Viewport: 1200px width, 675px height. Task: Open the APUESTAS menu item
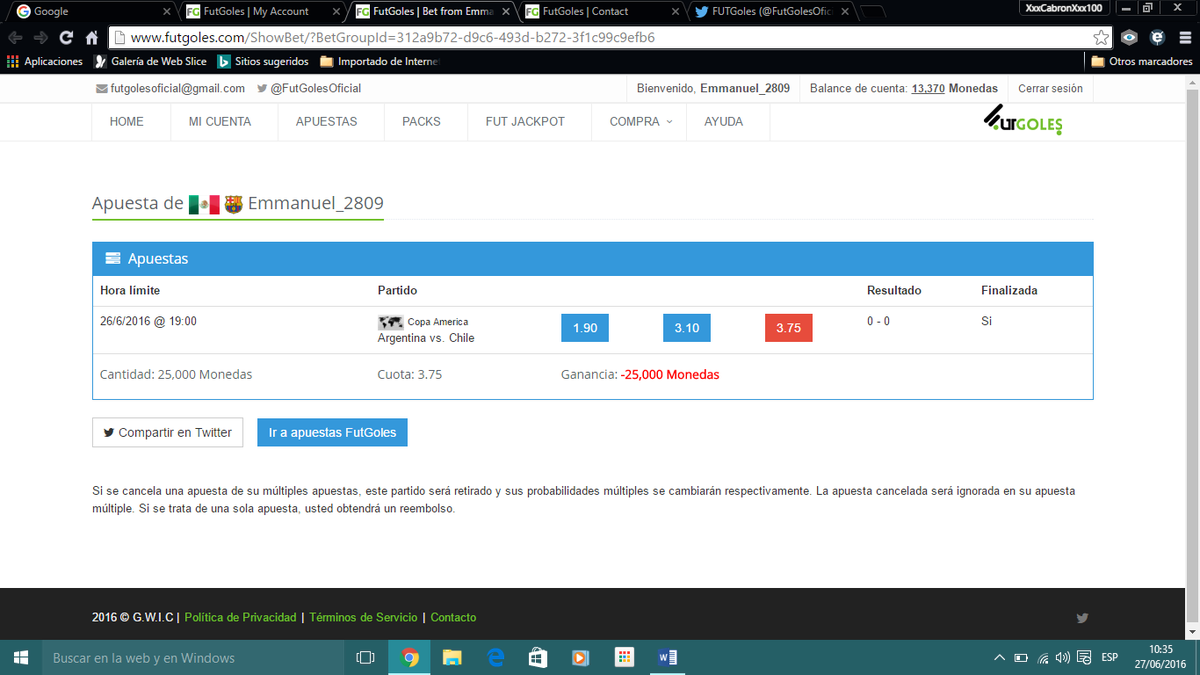(x=327, y=122)
